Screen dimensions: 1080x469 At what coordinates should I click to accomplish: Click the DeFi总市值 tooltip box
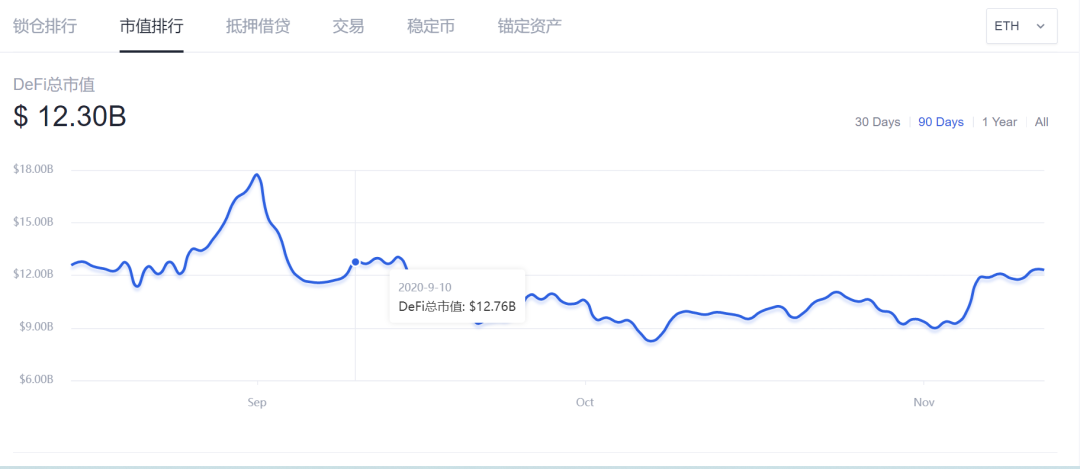click(x=457, y=296)
